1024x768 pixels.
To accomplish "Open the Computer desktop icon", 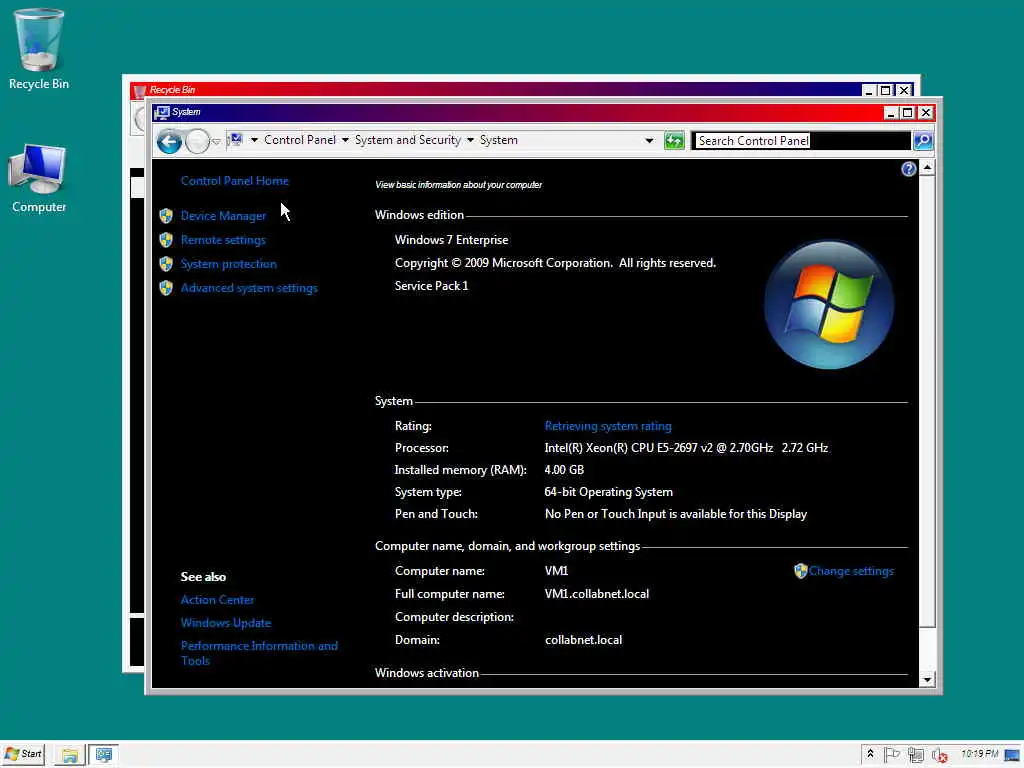I will pos(39,178).
